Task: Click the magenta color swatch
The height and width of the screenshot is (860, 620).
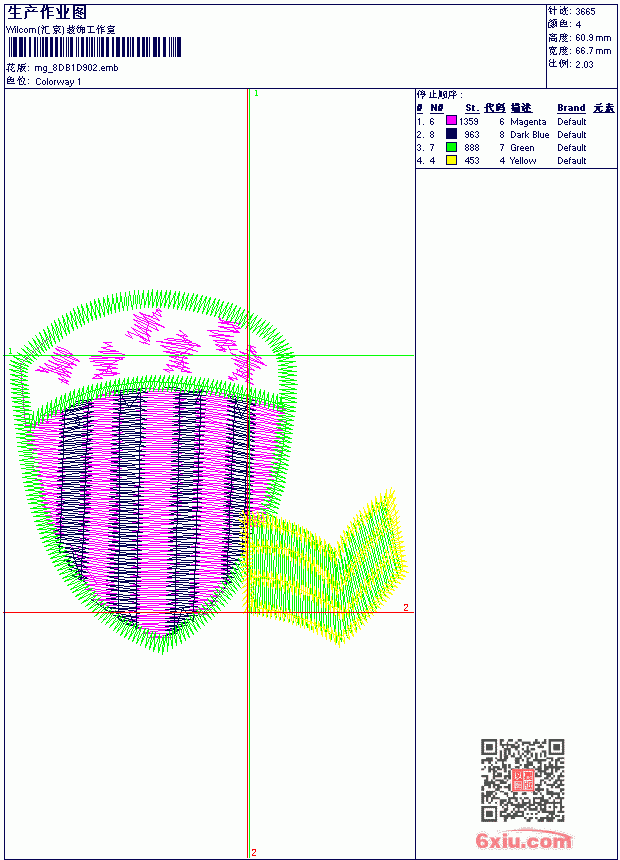Action: [452, 121]
